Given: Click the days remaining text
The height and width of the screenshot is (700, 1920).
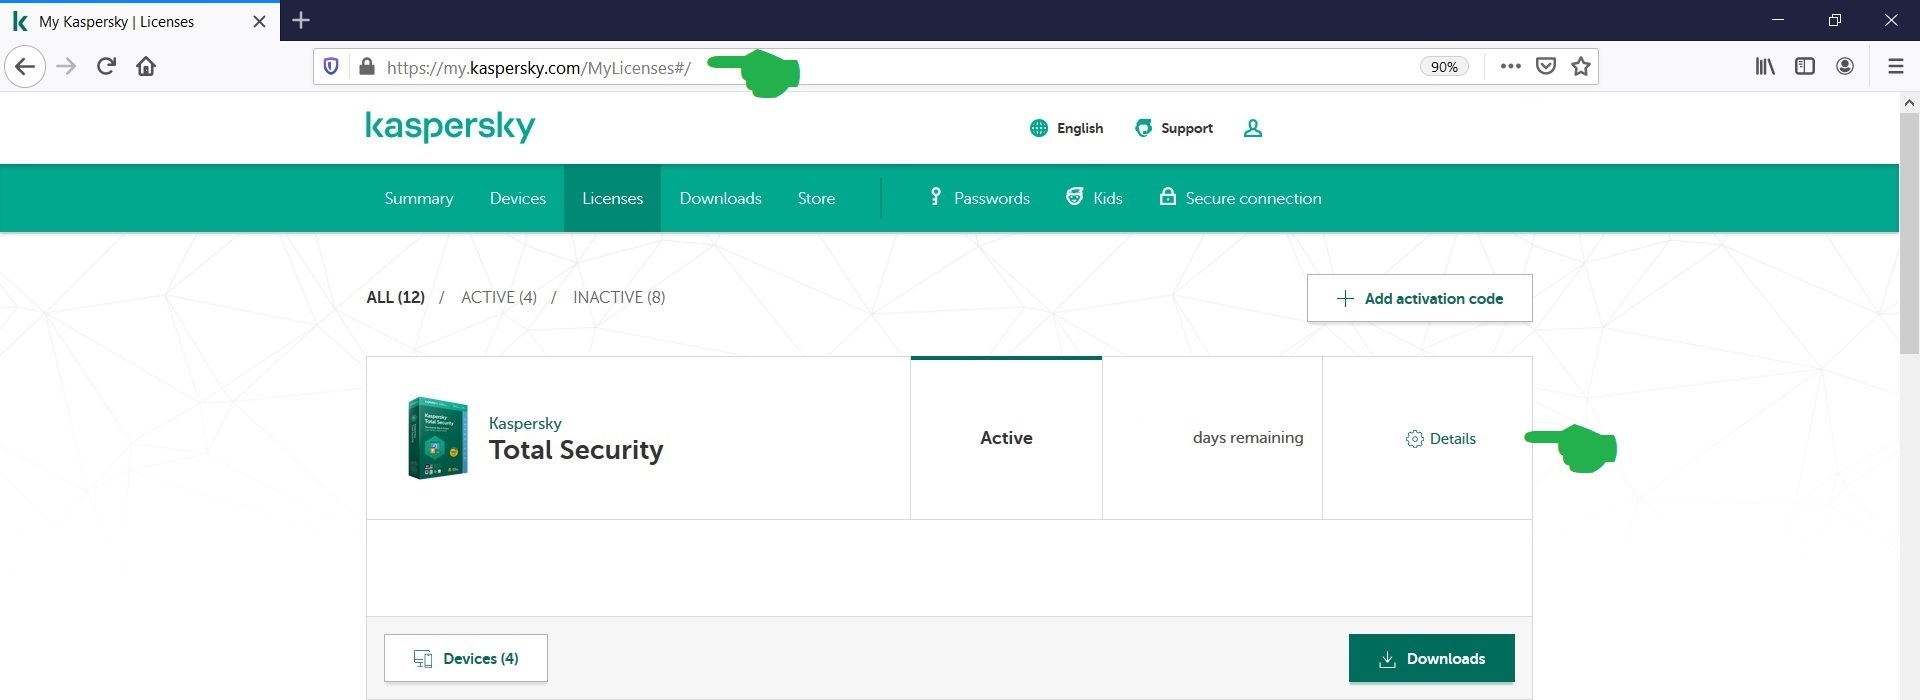Looking at the screenshot, I should coord(1248,438).
